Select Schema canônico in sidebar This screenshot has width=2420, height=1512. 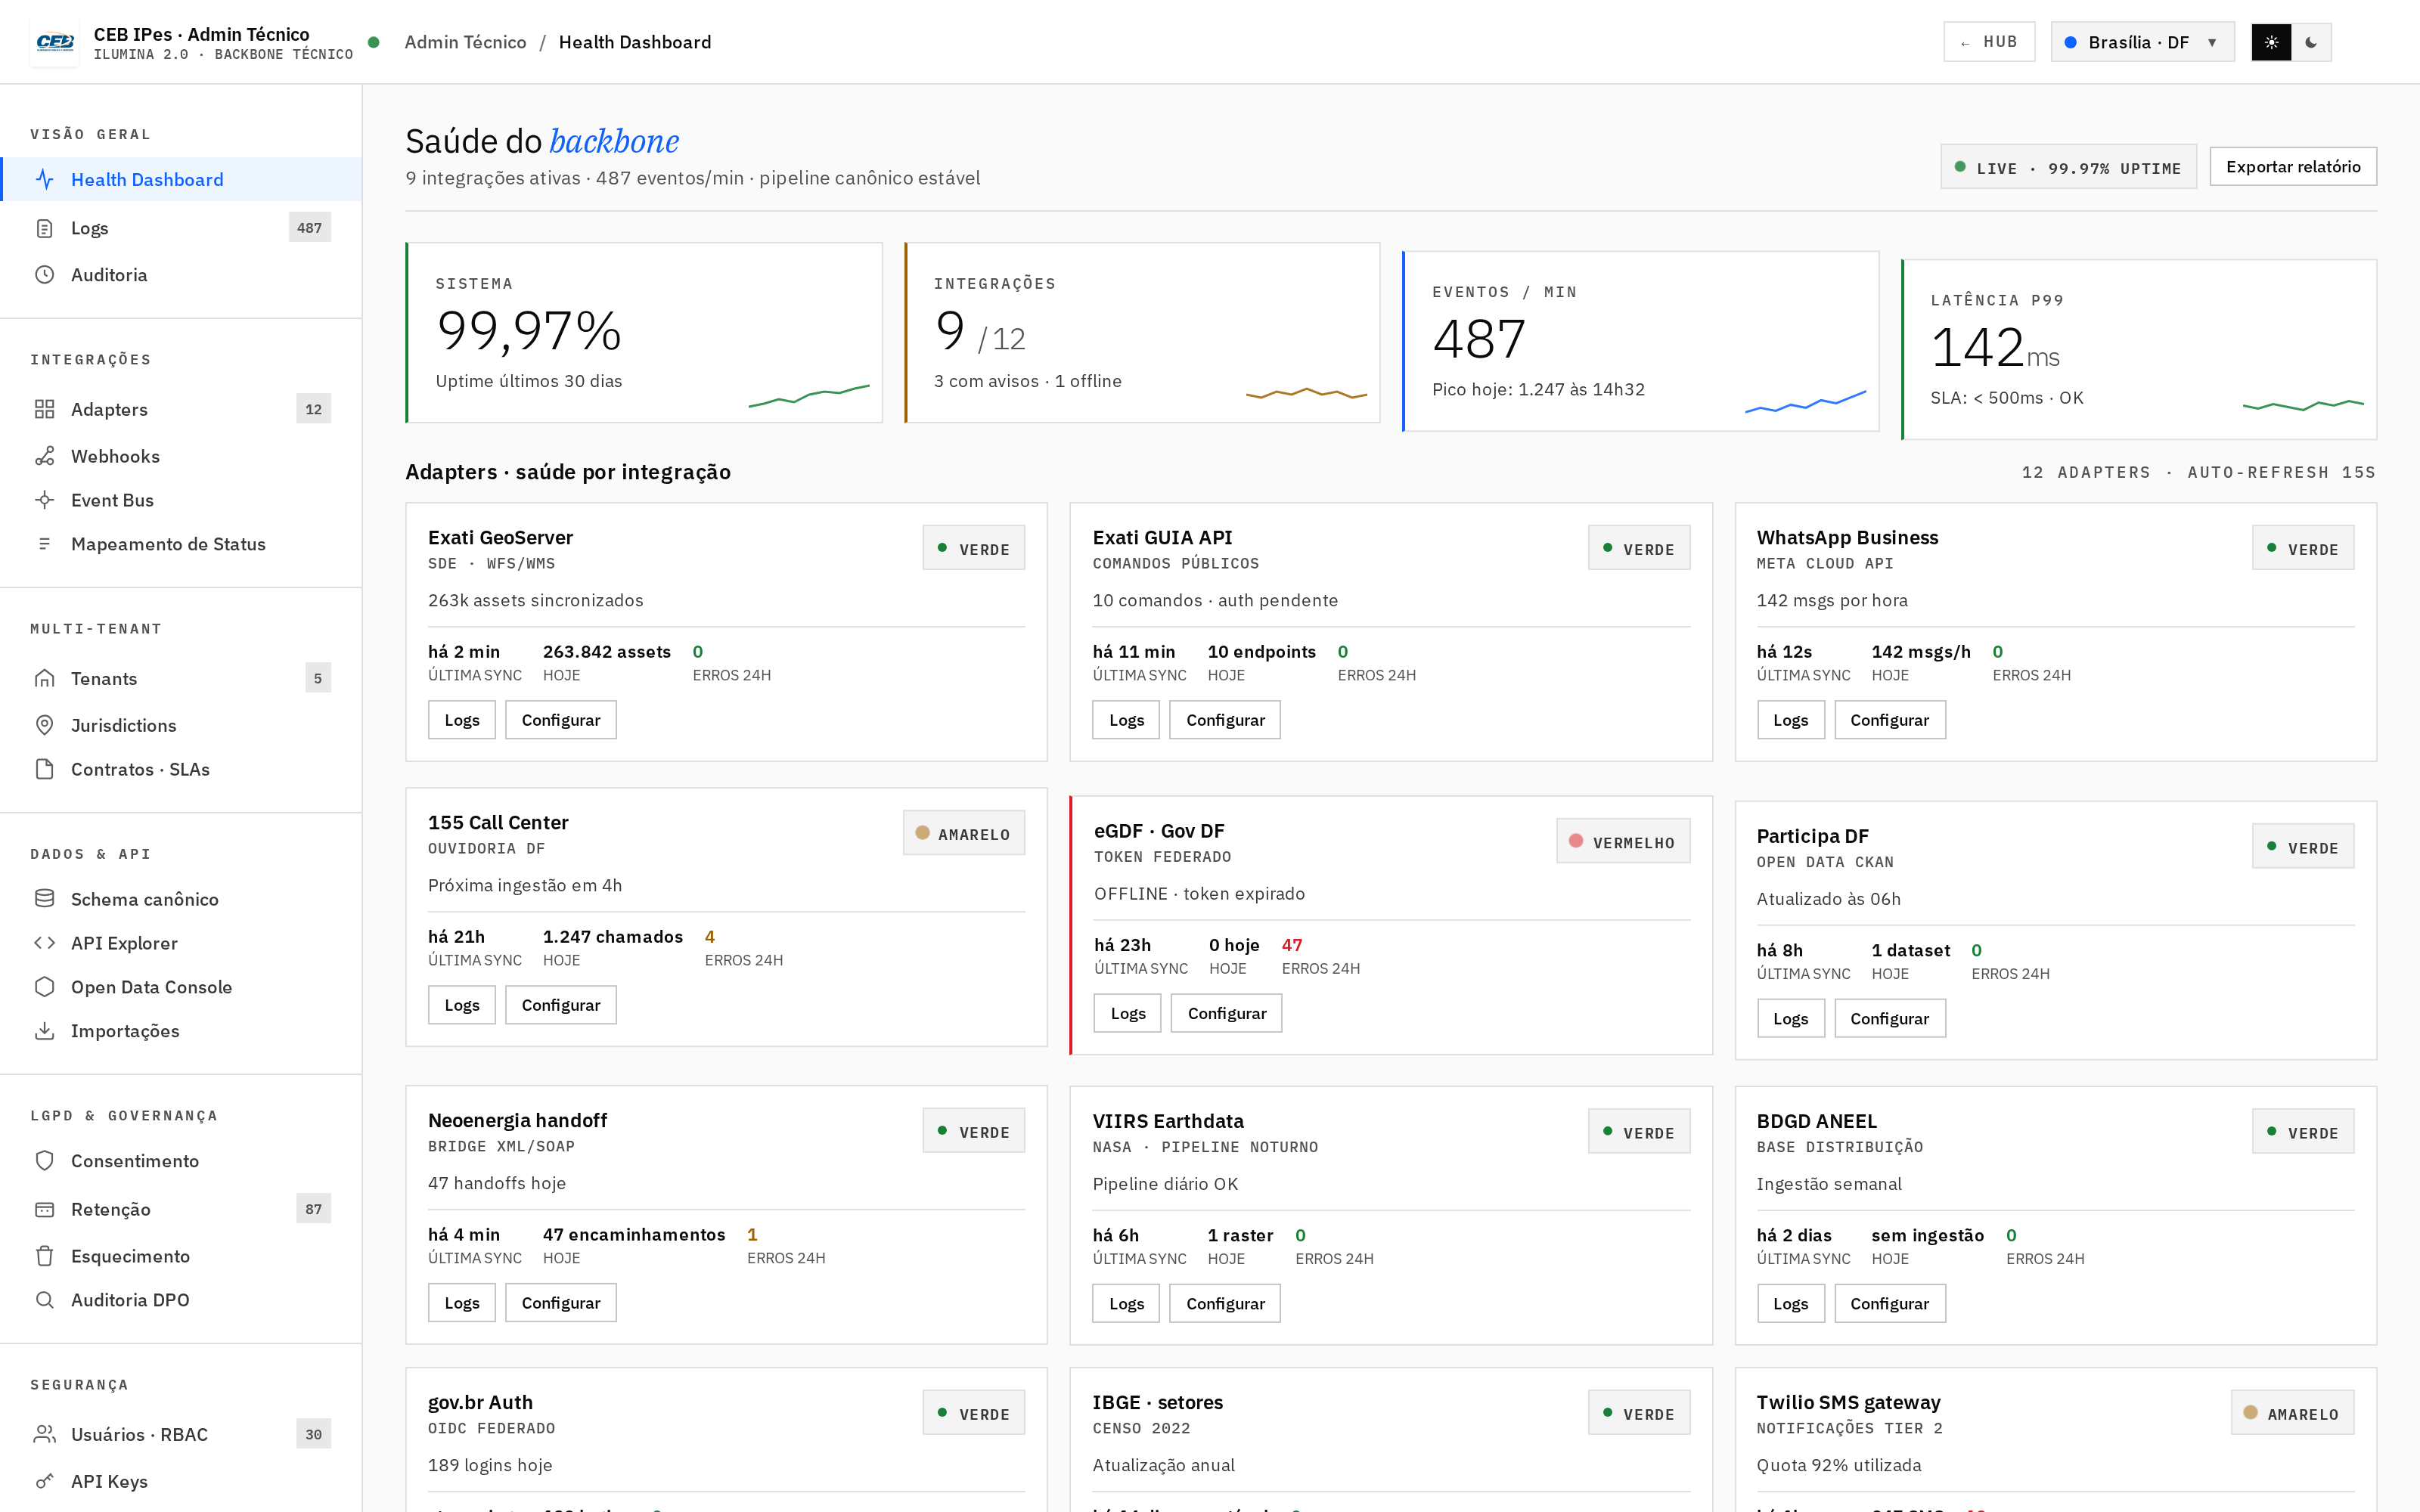pos(181,899)
